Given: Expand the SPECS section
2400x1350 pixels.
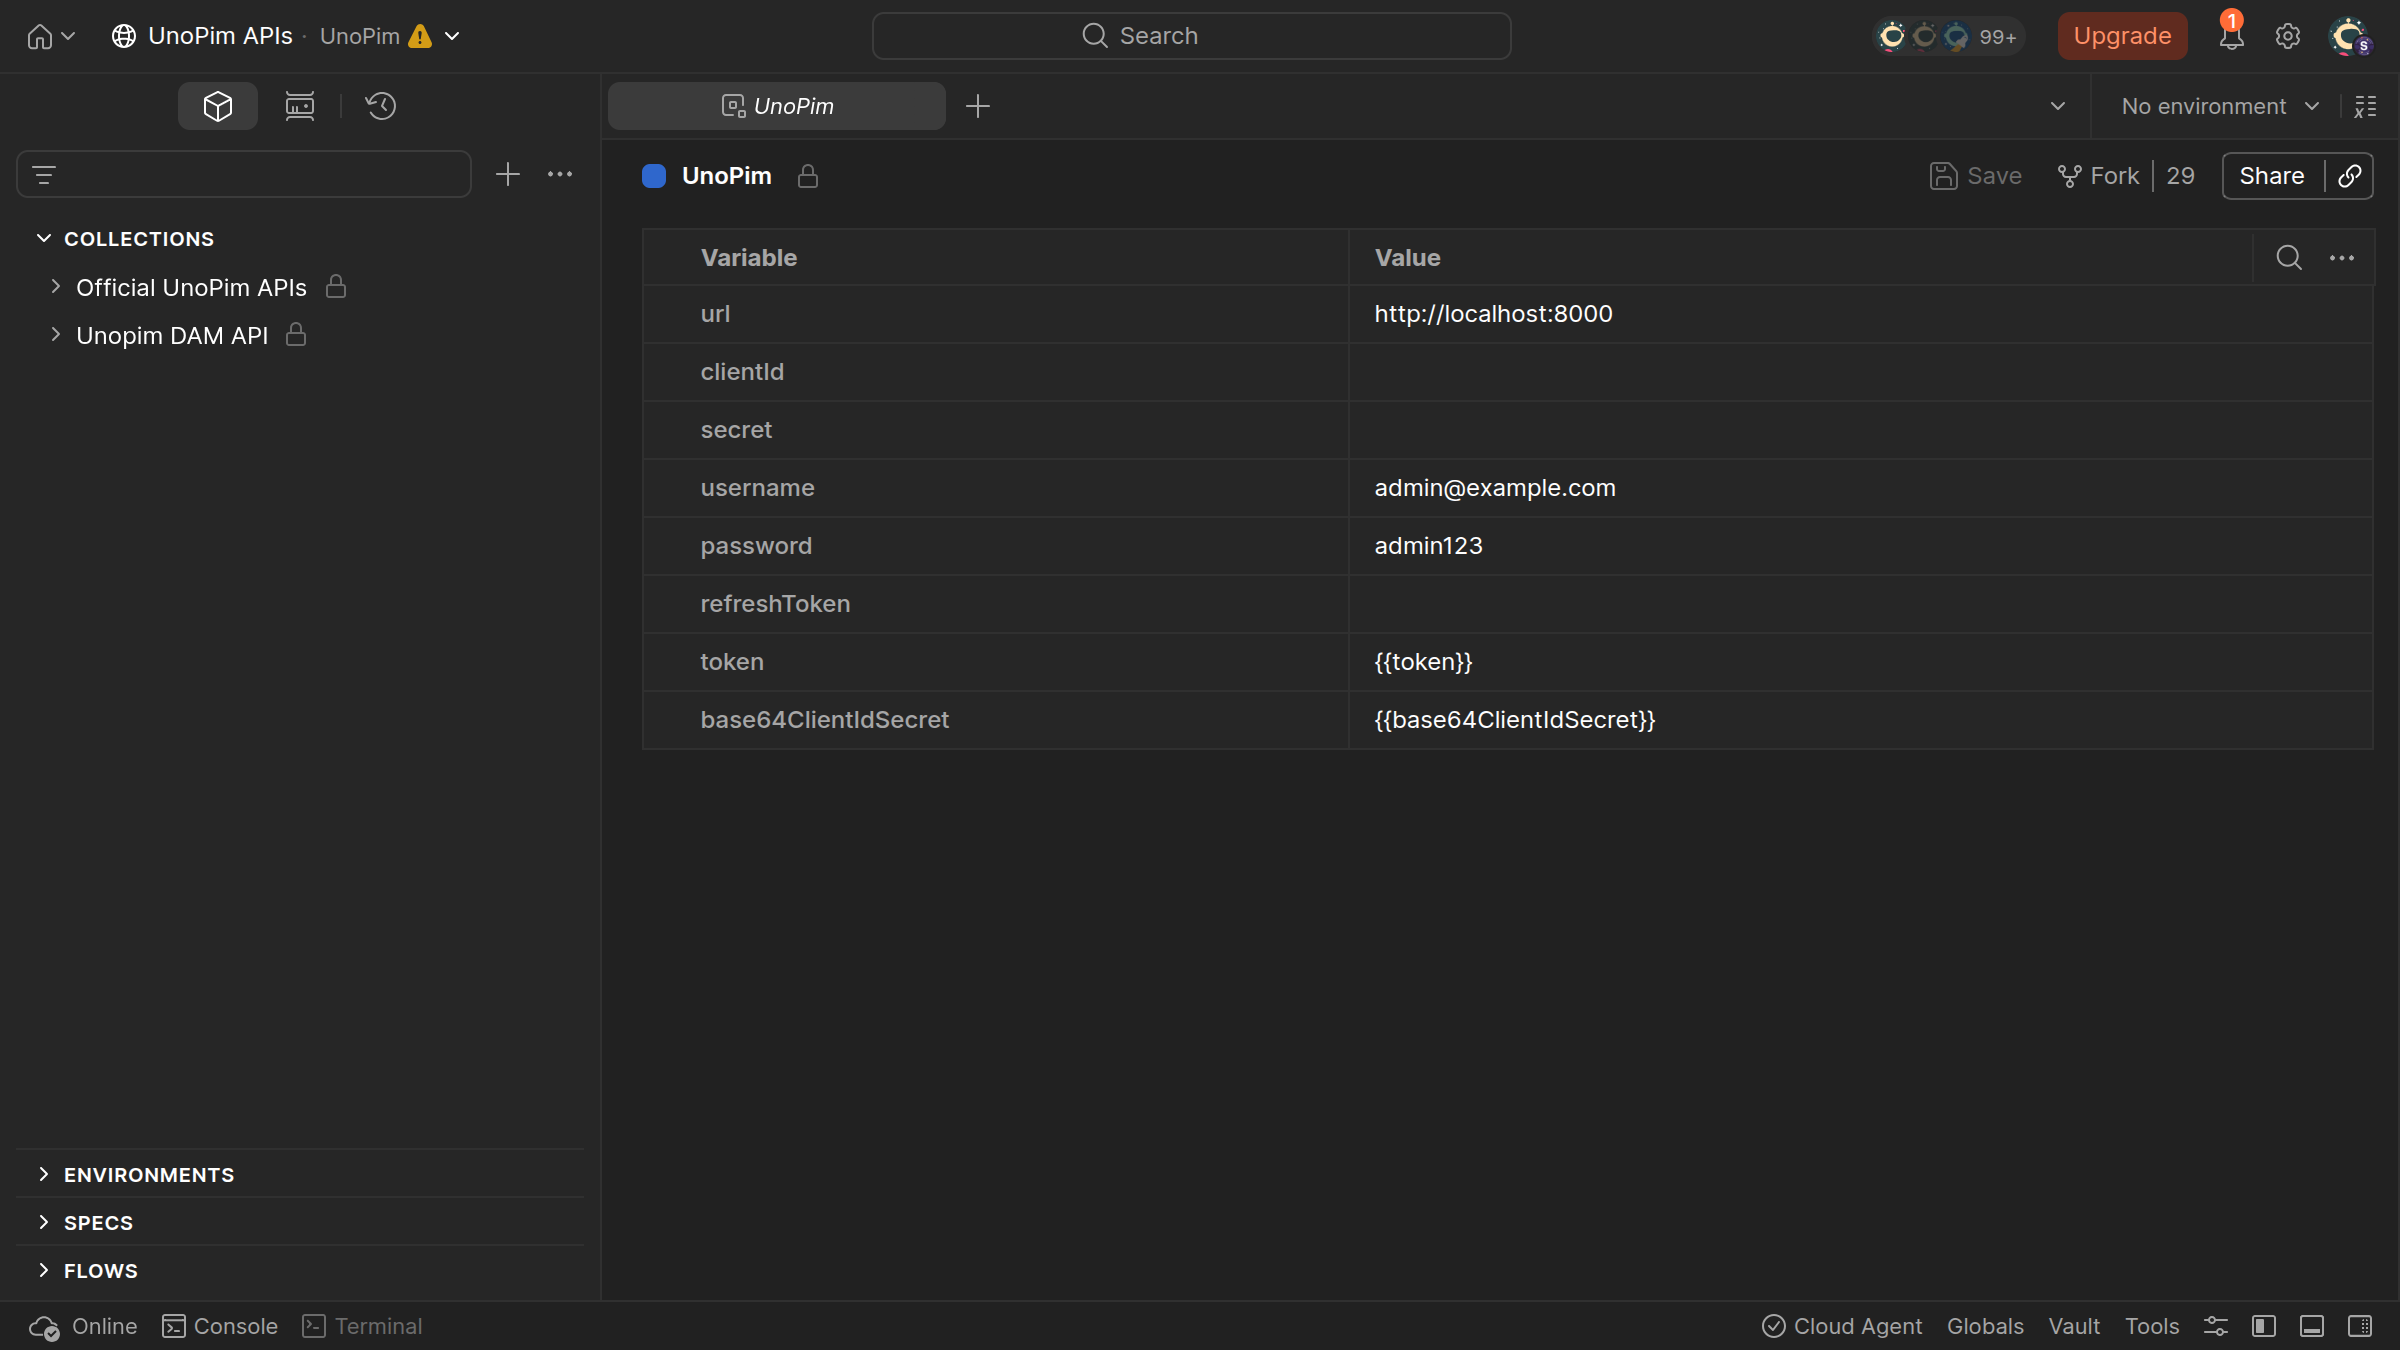Looking at the screenshot, I should pyautogui.click(x=43, y=1222).
